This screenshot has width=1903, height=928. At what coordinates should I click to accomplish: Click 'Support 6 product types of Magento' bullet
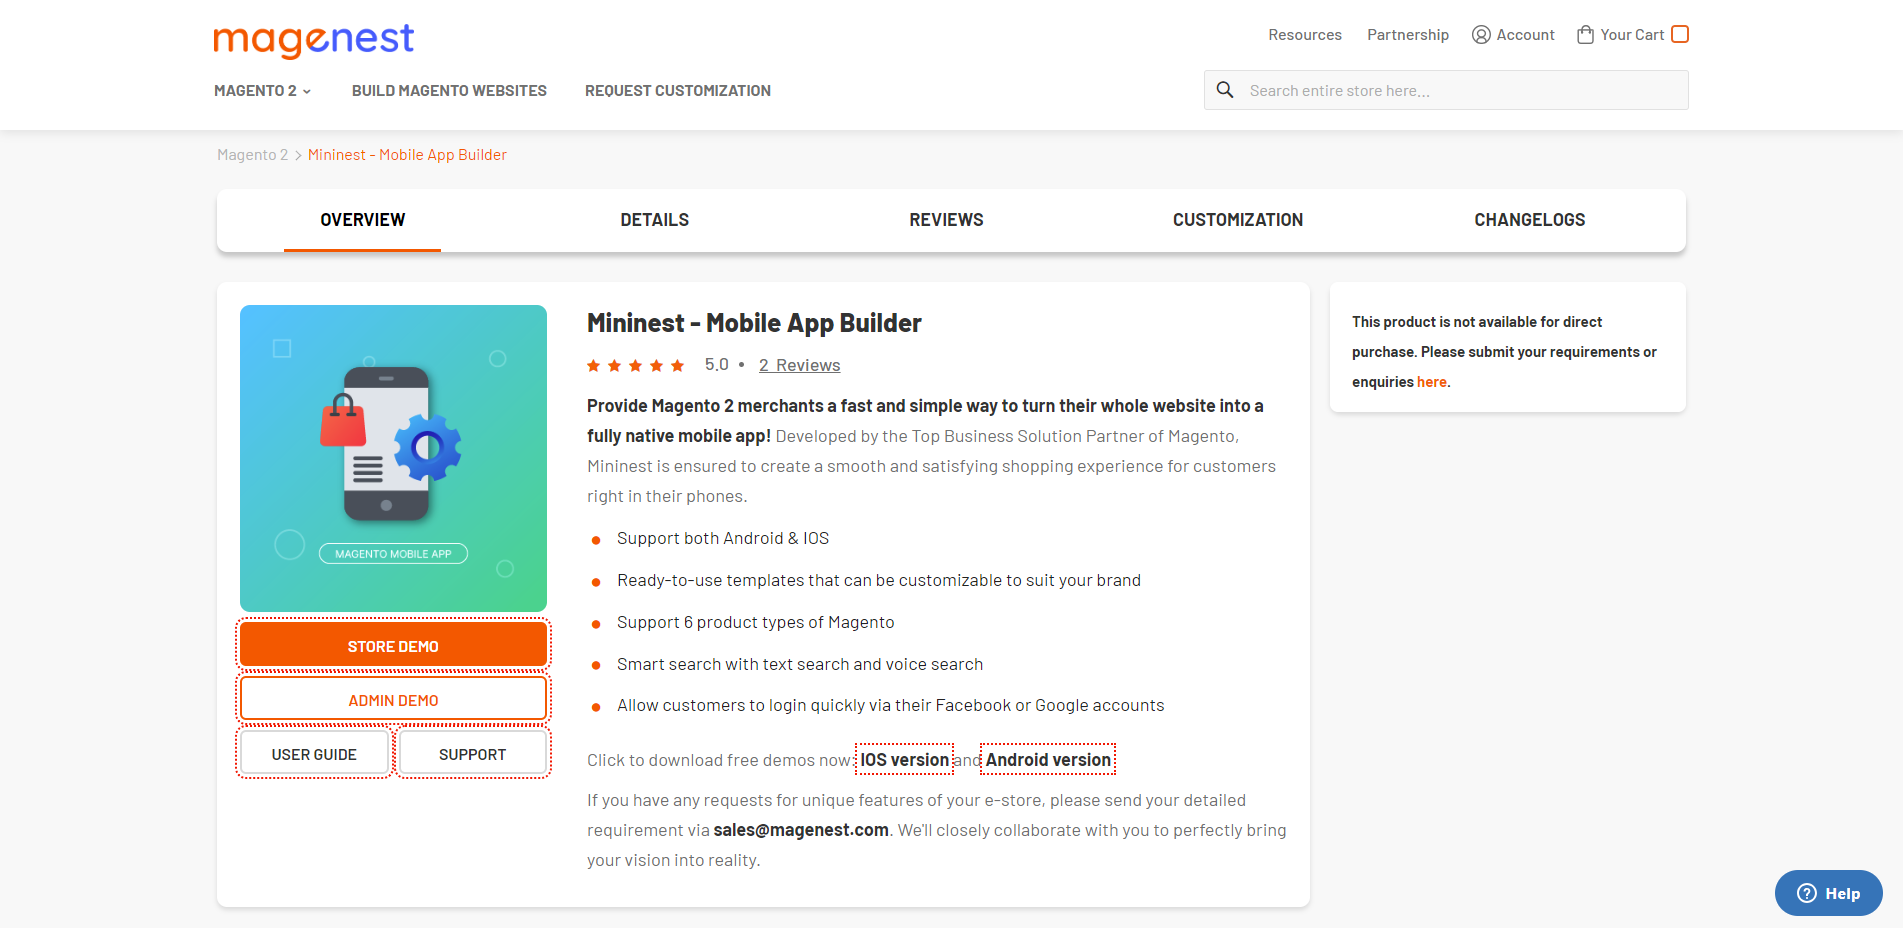point(756,622)
